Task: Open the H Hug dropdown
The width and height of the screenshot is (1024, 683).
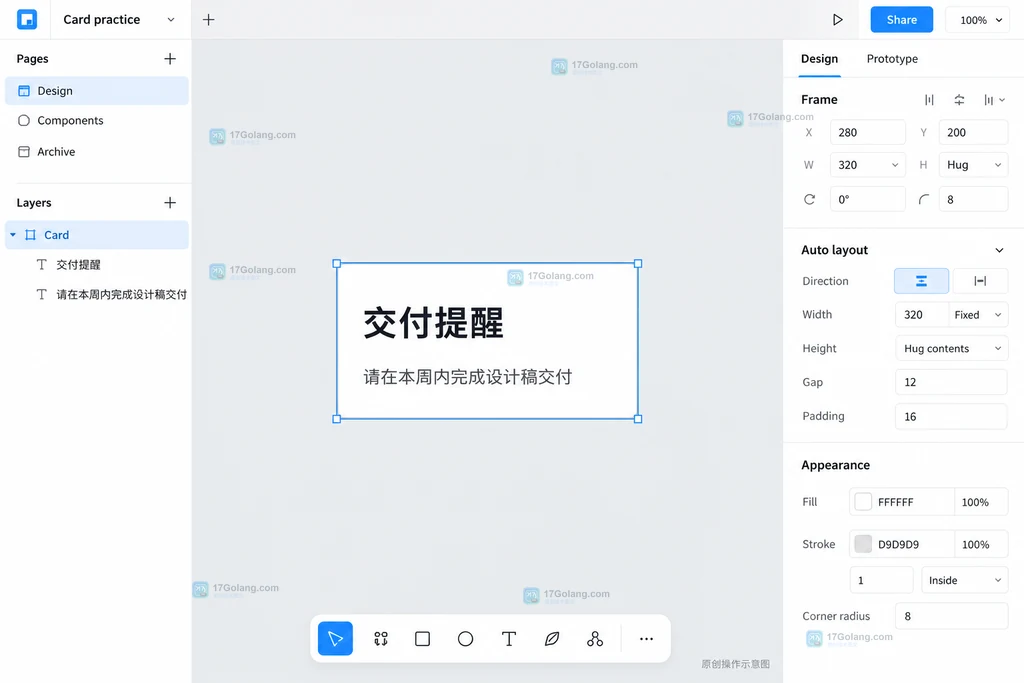Action: [973, 165]
